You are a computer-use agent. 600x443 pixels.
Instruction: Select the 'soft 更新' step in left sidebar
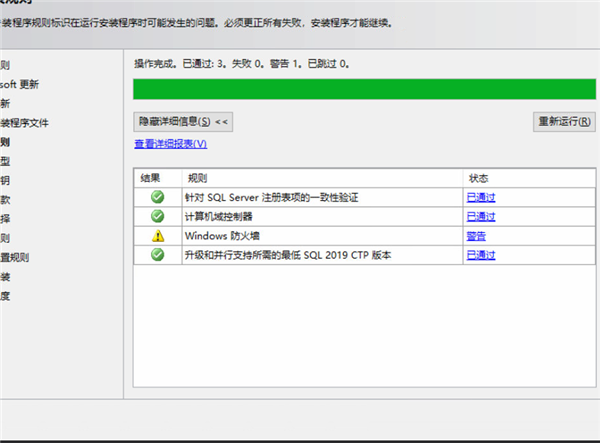click(21, 84)
